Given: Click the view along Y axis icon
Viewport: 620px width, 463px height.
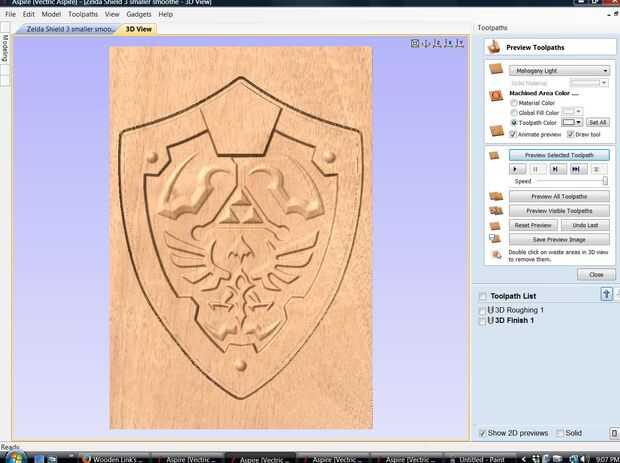Looking at the screenshot, I should click(x=459, y=43).
